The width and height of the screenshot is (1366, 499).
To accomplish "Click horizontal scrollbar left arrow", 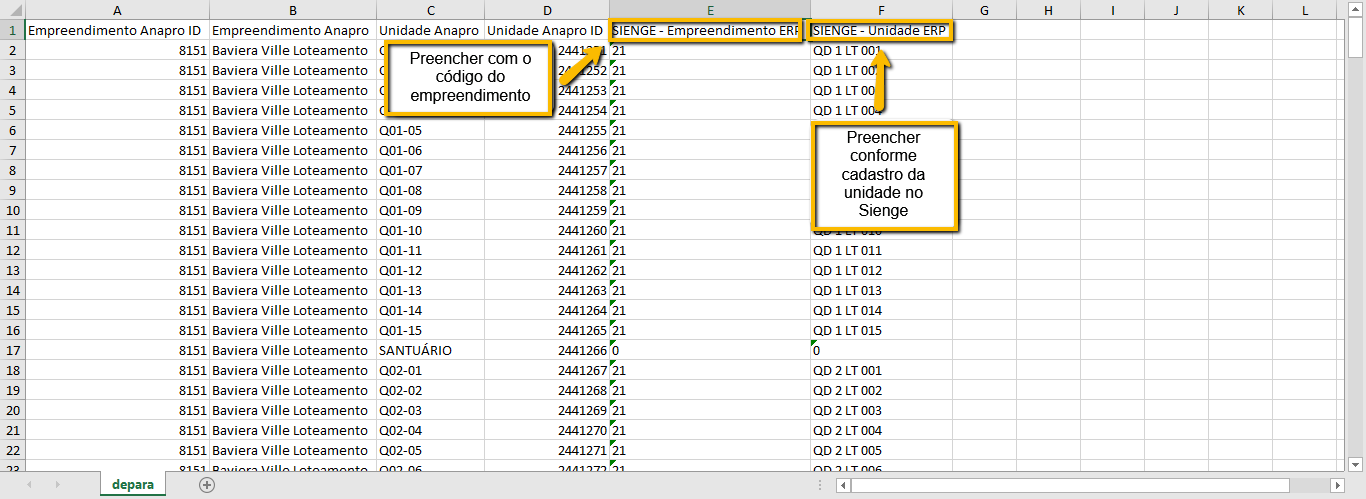I will coord(844,485).
